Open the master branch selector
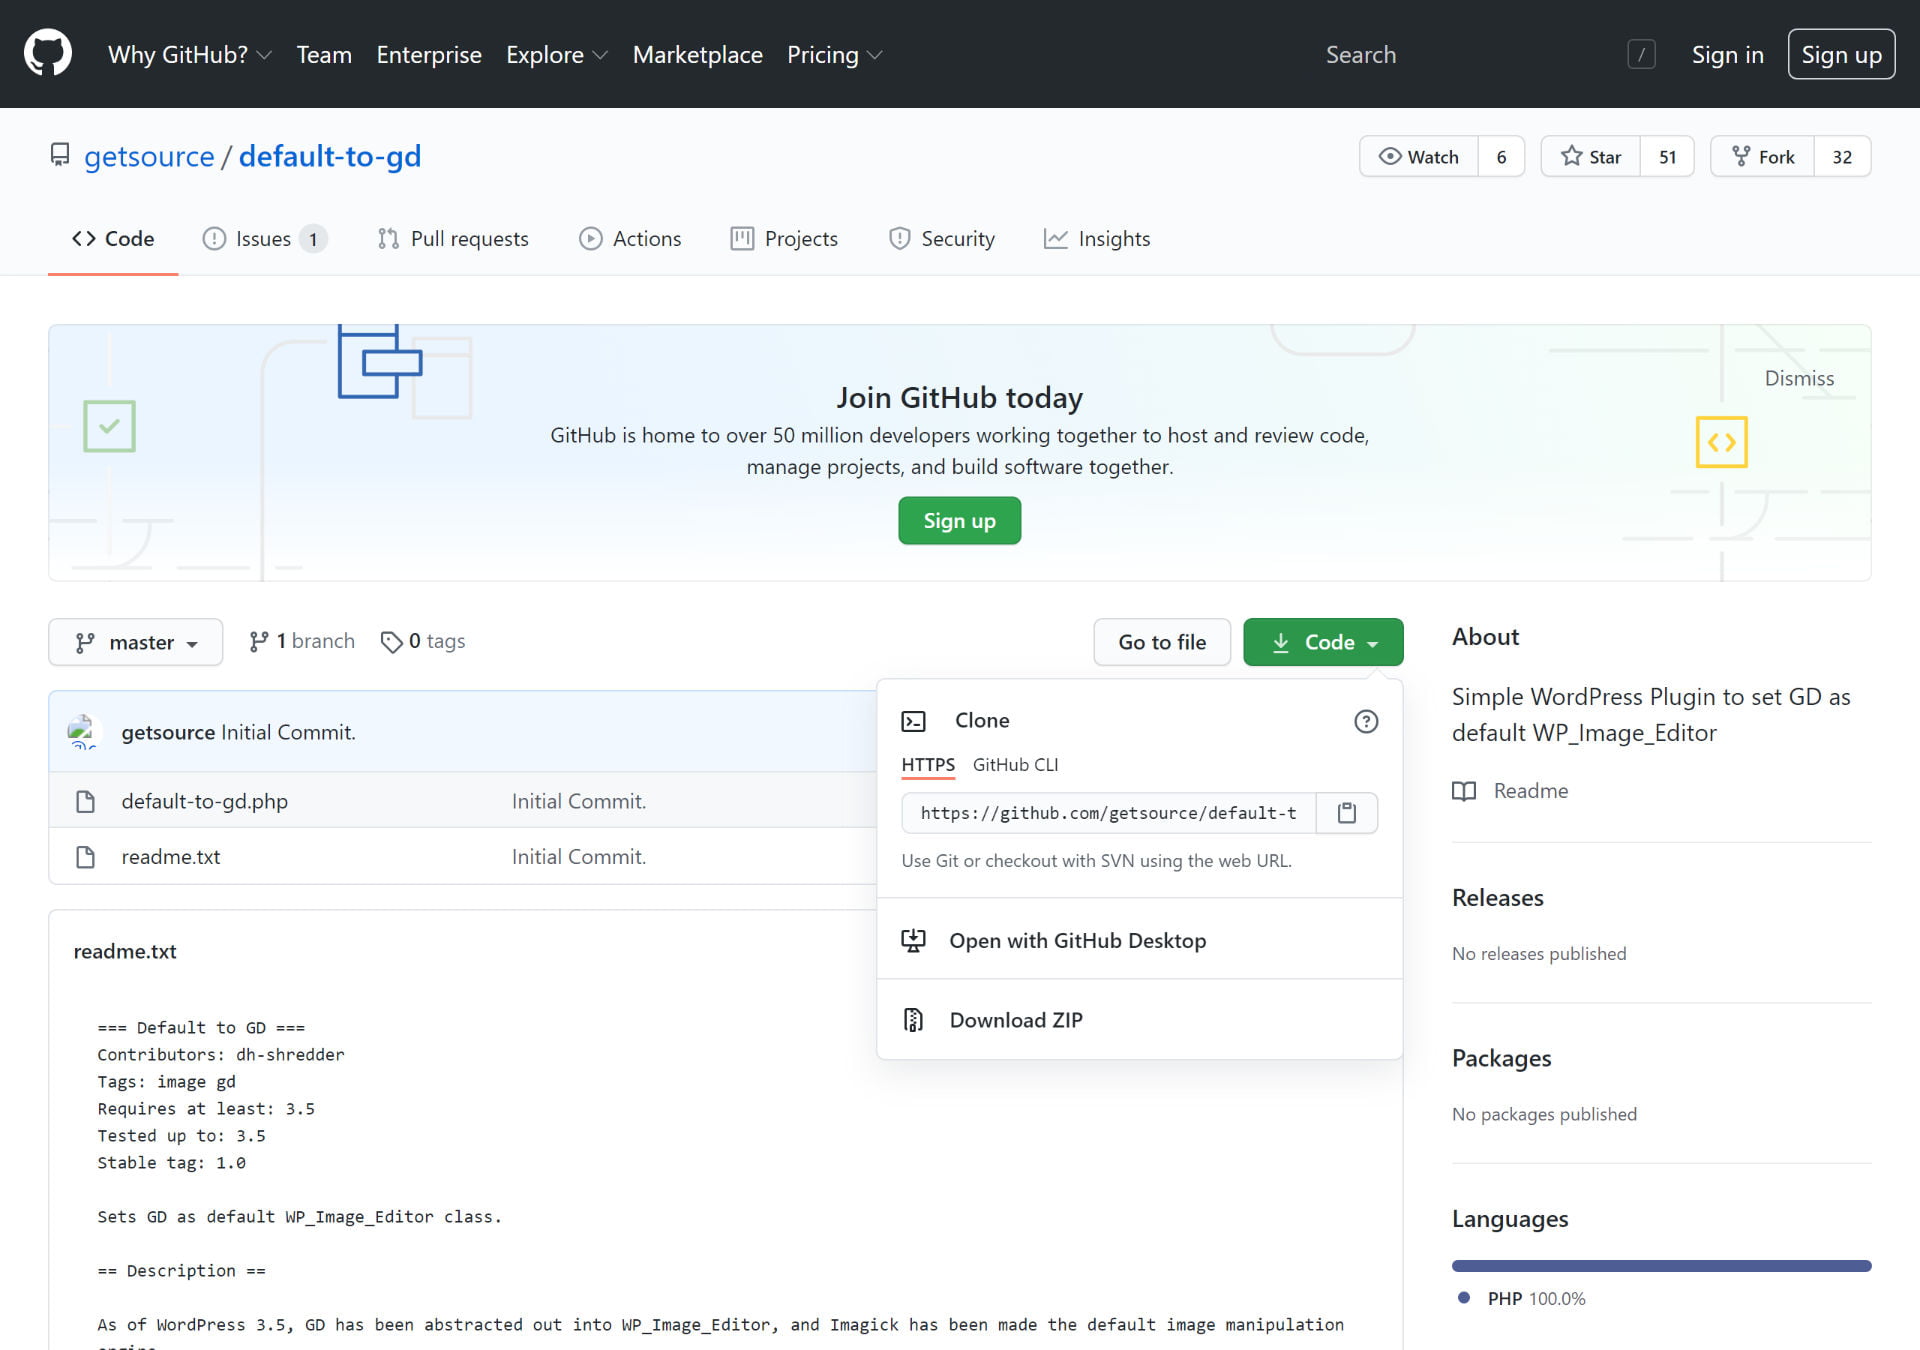 point(135,641)
